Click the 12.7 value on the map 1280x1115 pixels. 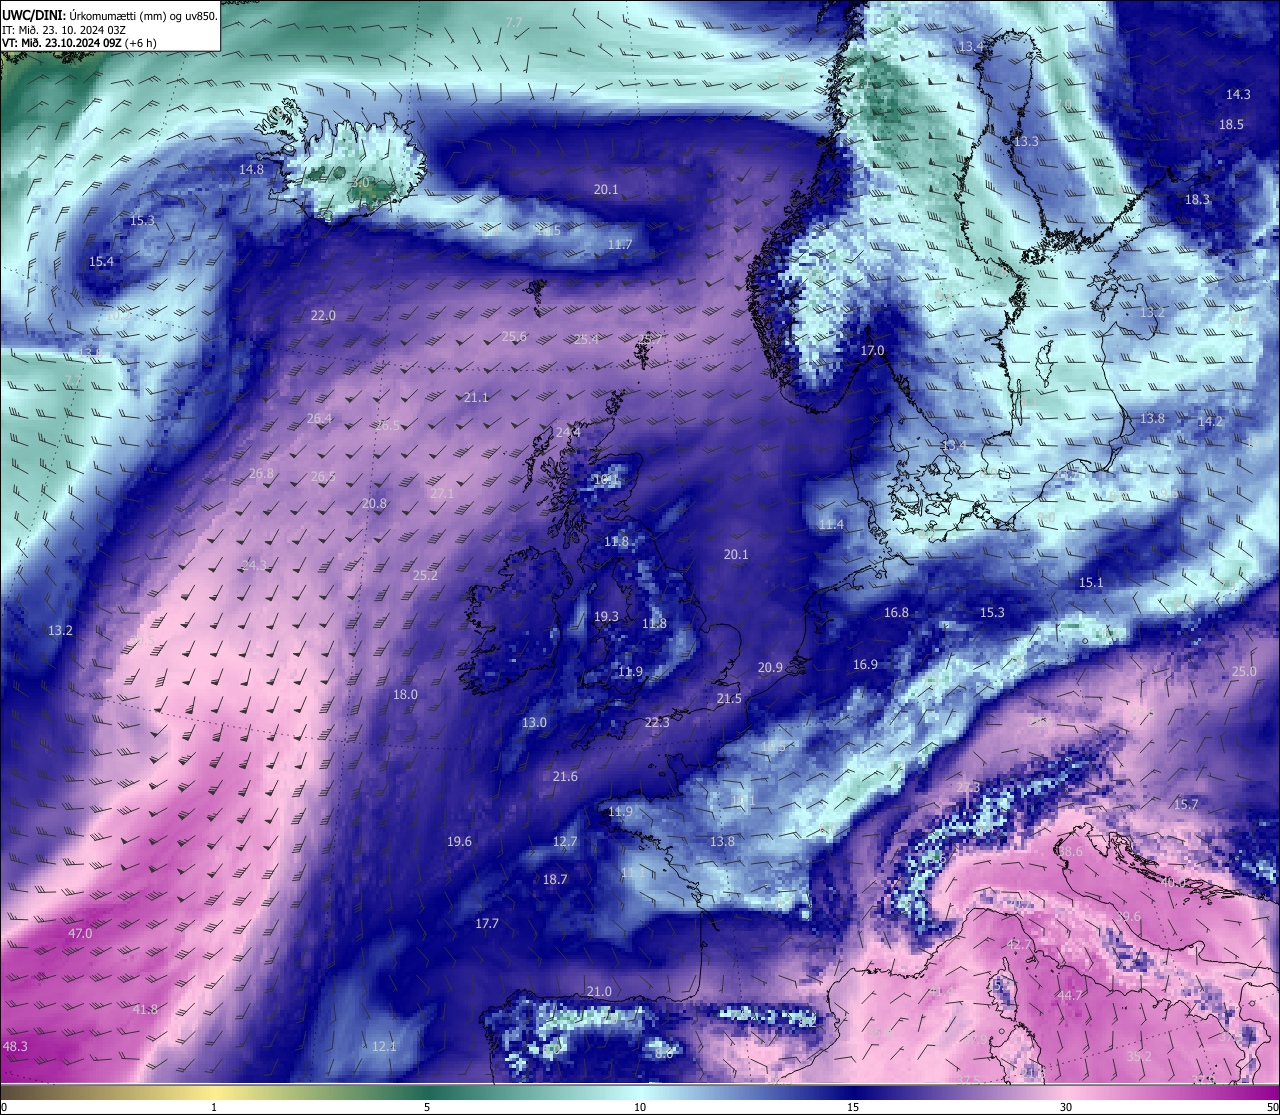coord(565,841)
